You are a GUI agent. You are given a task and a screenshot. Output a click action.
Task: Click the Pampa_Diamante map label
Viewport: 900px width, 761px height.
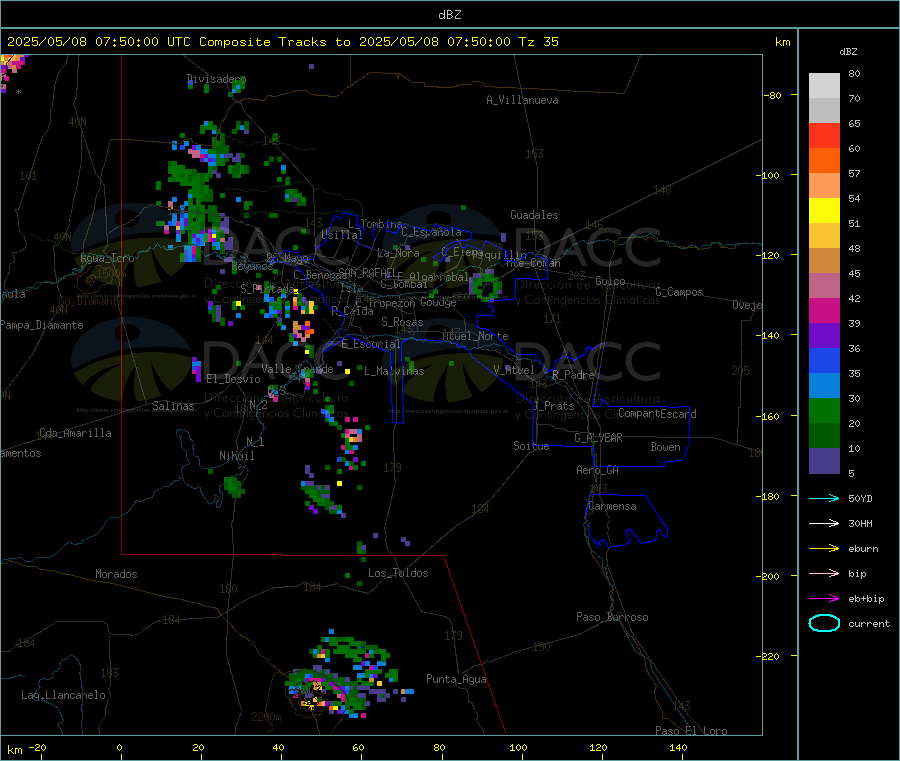point(42,325)
